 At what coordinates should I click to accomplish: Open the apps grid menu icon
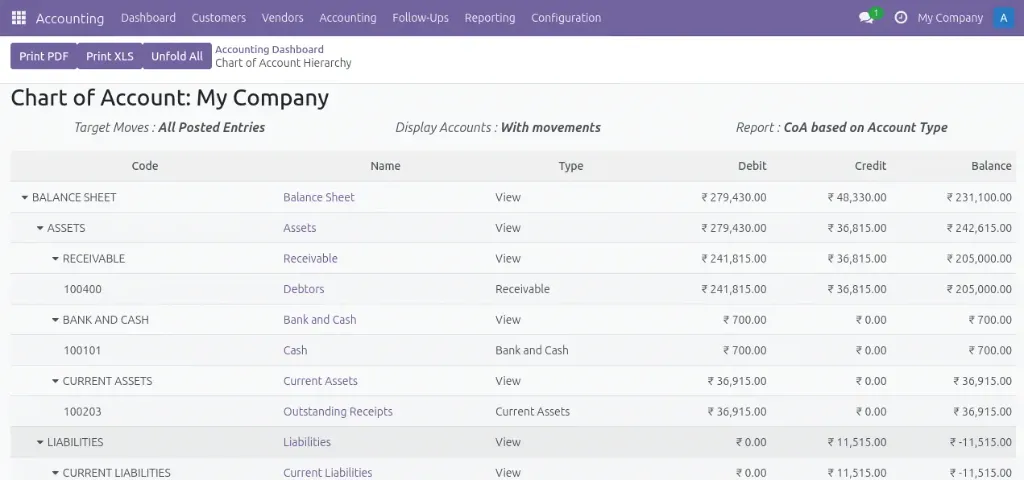pos(19,18)
